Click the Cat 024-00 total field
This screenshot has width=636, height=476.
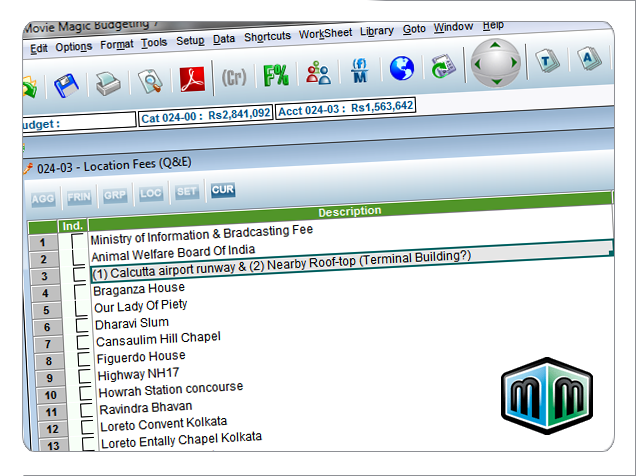click(205, 116)
